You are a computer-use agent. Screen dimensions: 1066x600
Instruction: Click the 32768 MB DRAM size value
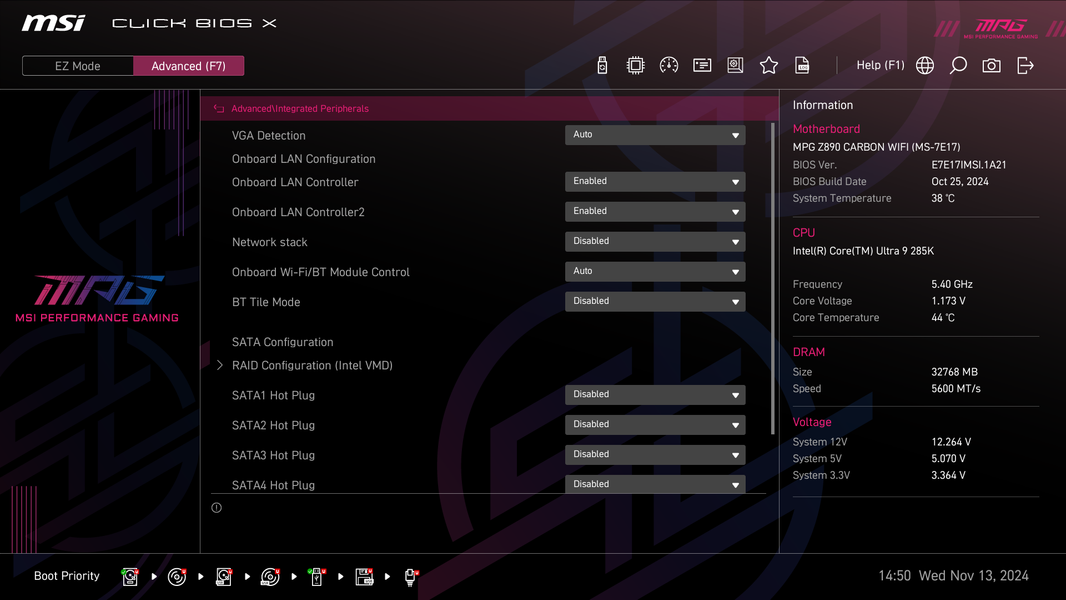pyautogui.click(x=955, y=372)
